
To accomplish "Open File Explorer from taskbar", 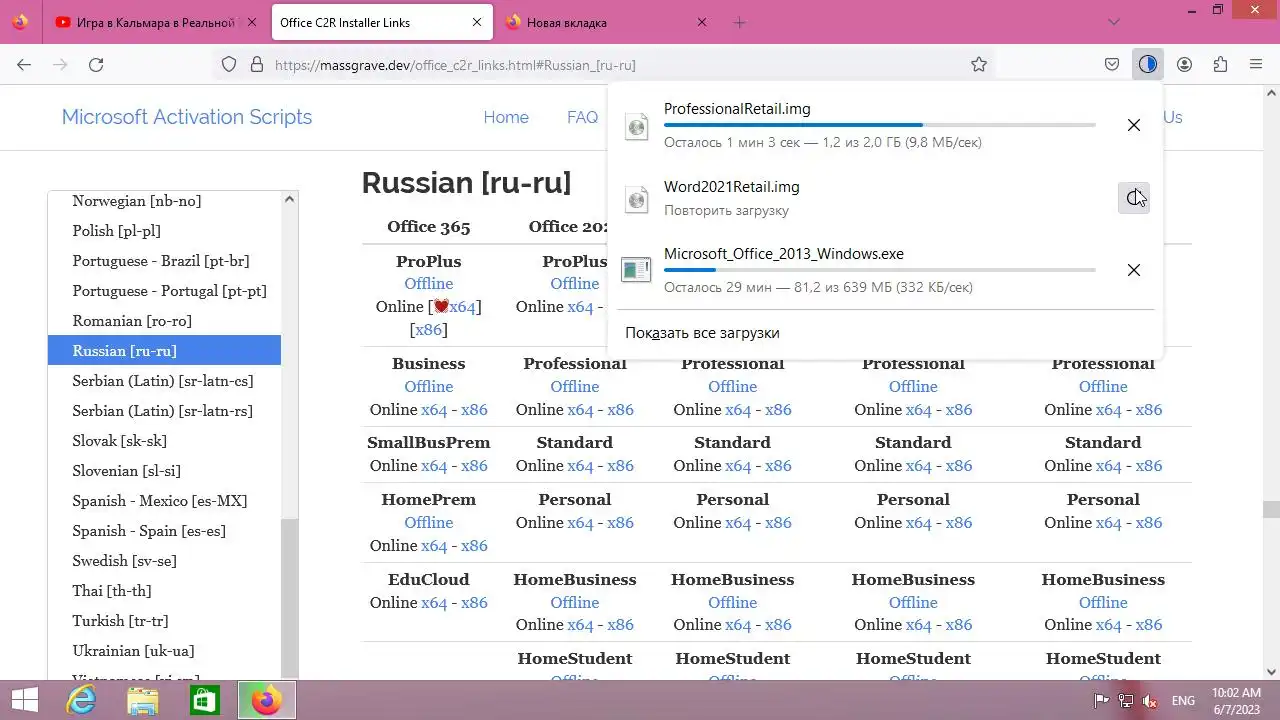I will tap(143, 700).
